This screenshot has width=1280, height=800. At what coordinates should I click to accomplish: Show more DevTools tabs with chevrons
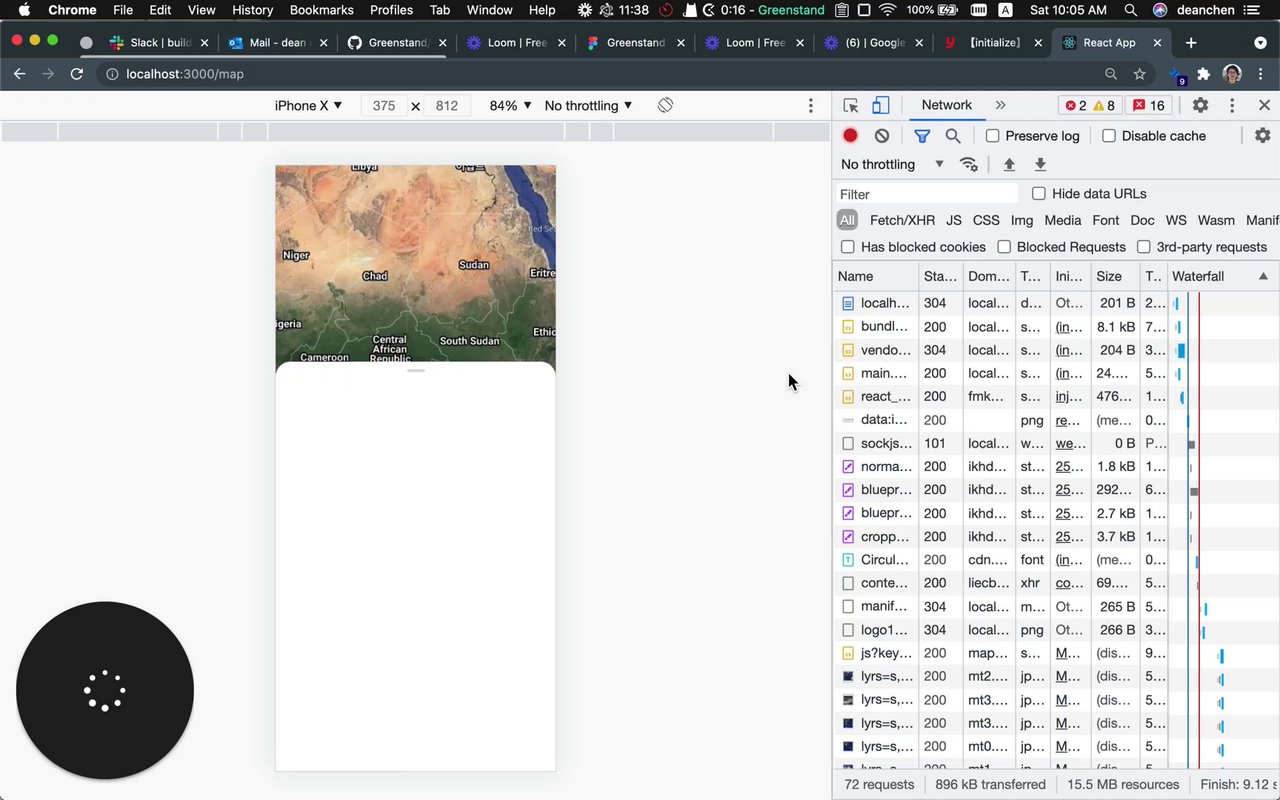pyautogui.click(x=1000, y=105)
